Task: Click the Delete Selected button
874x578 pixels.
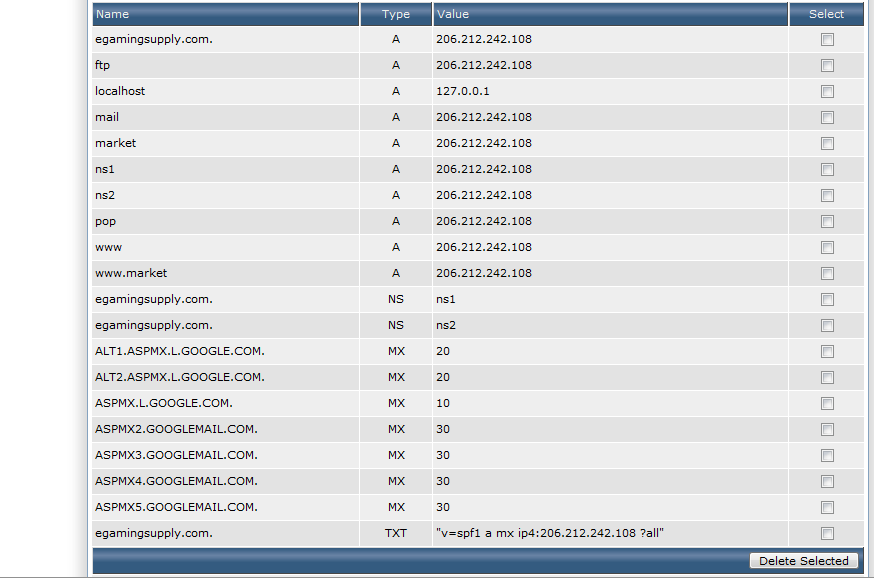Action: (x=803, y=561)
